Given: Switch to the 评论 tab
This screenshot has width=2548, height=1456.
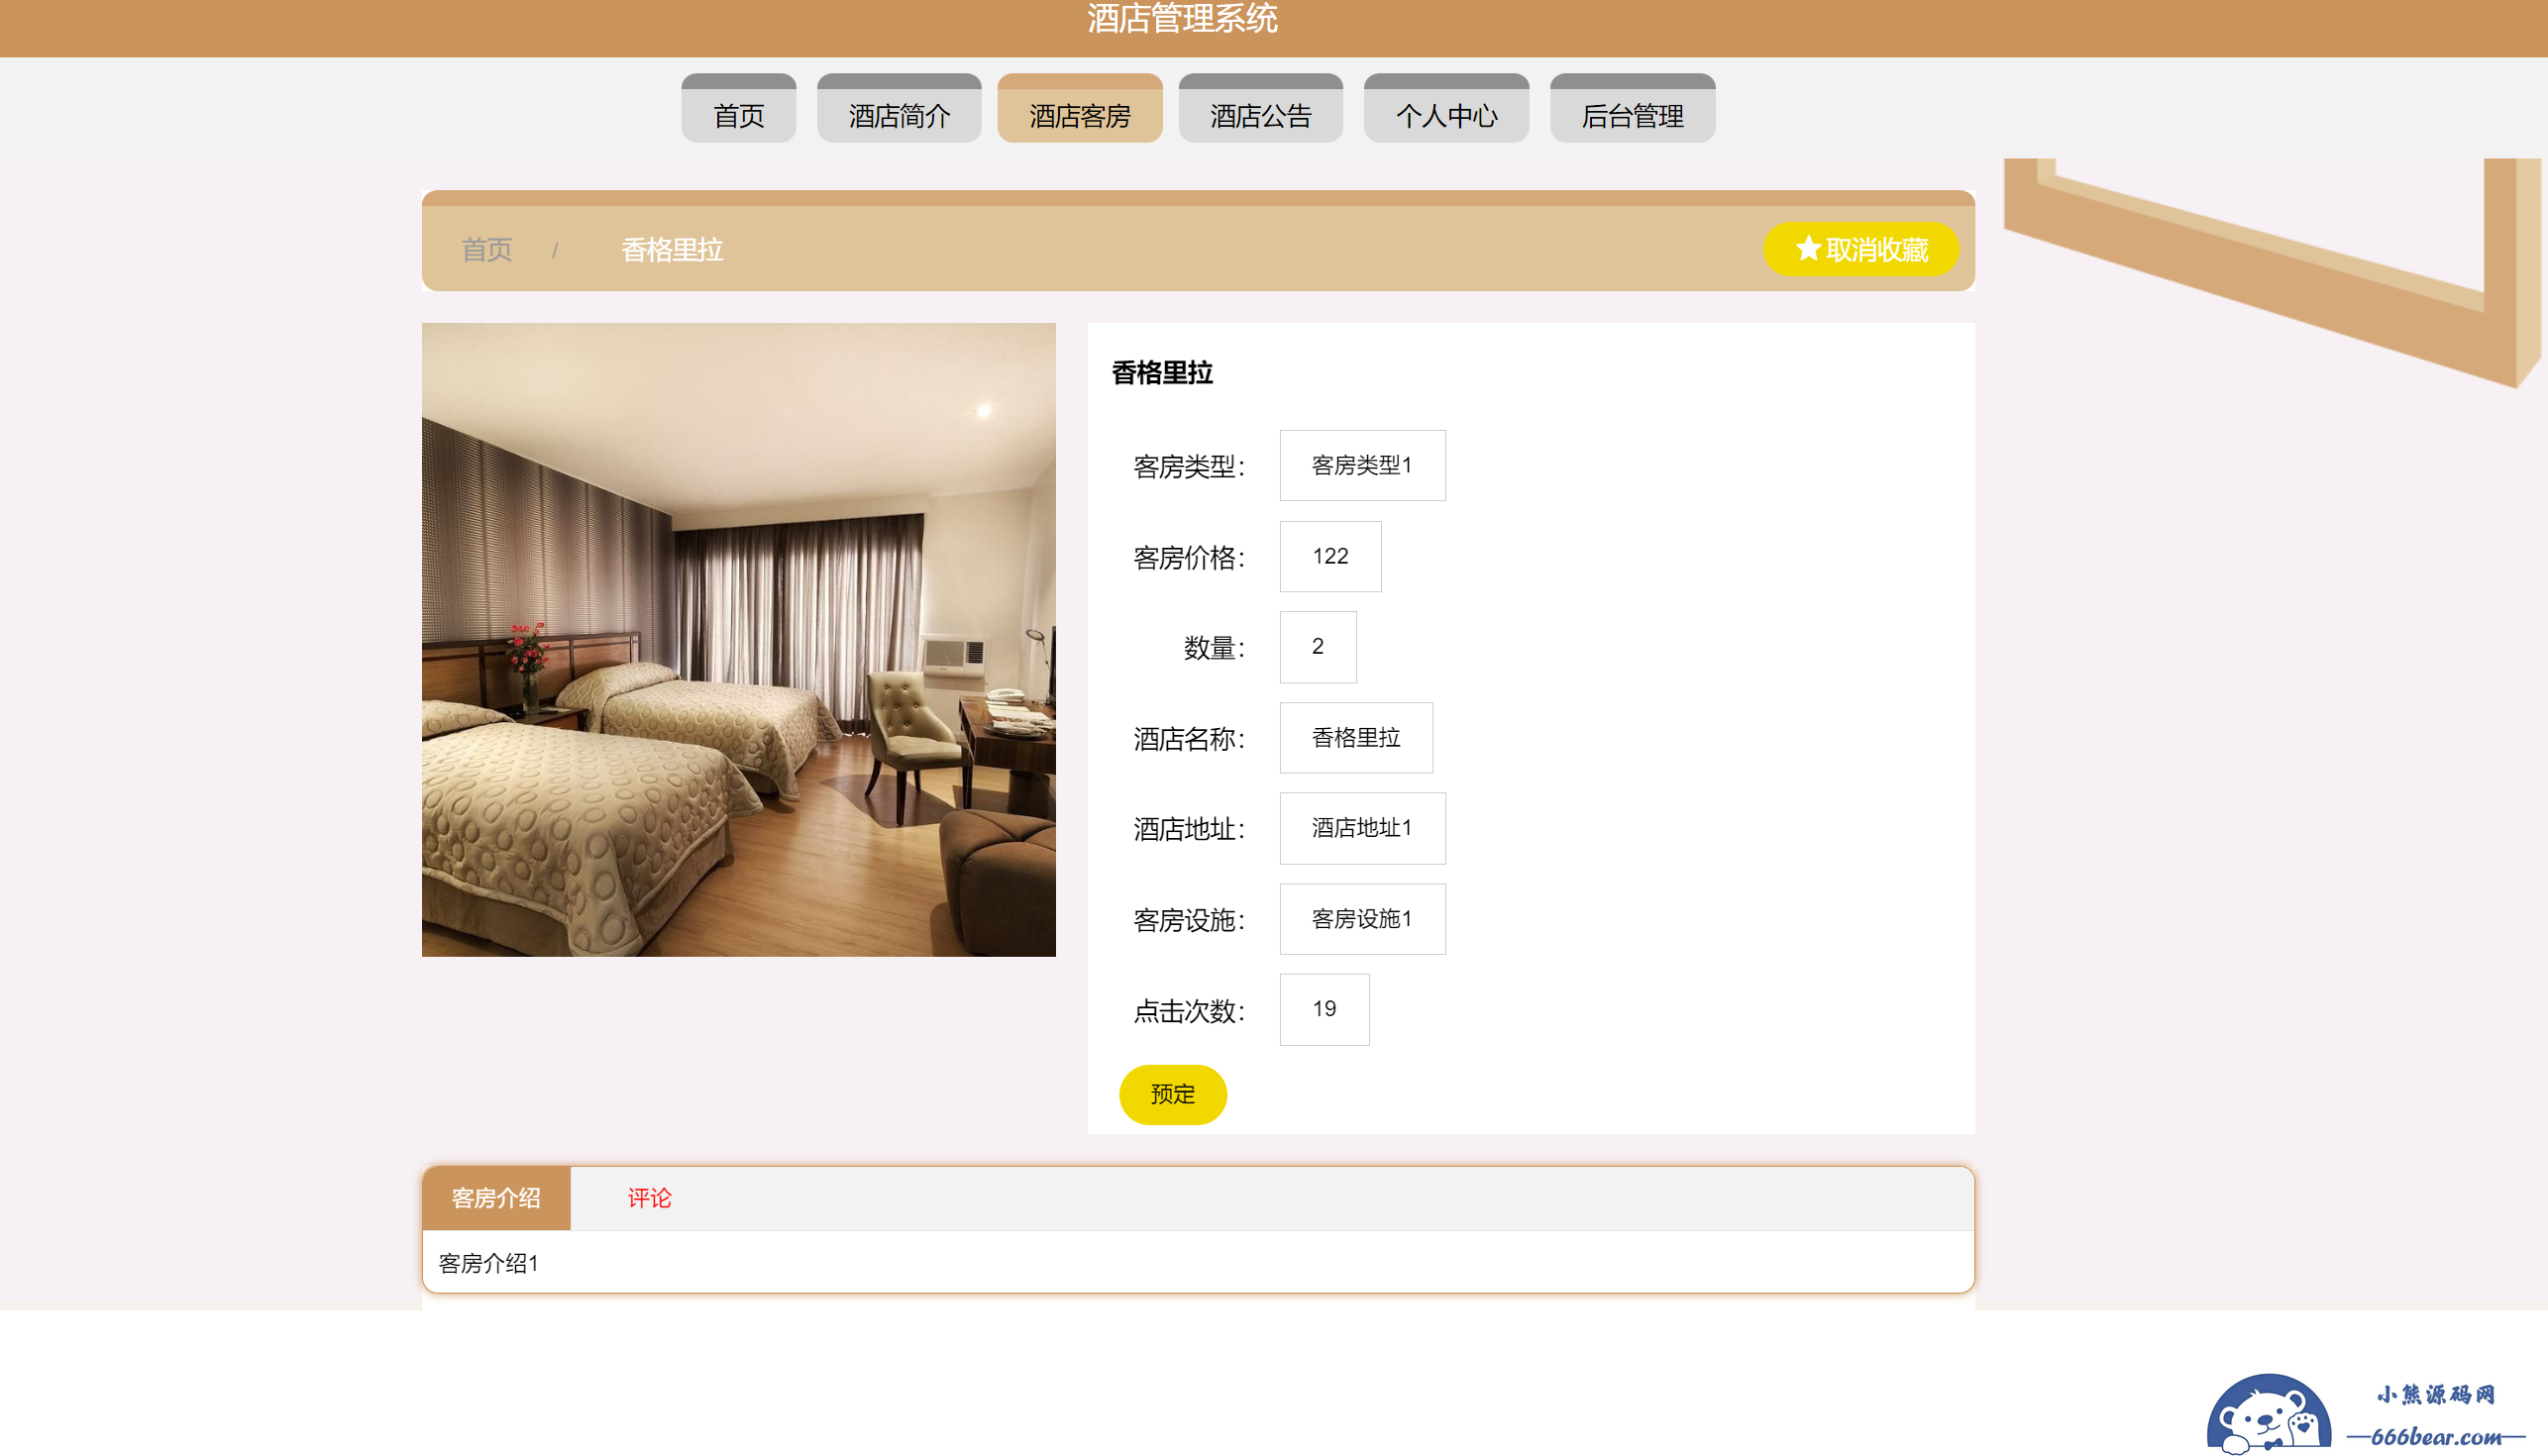Looking at the screenshot, I should [649, 1197].
